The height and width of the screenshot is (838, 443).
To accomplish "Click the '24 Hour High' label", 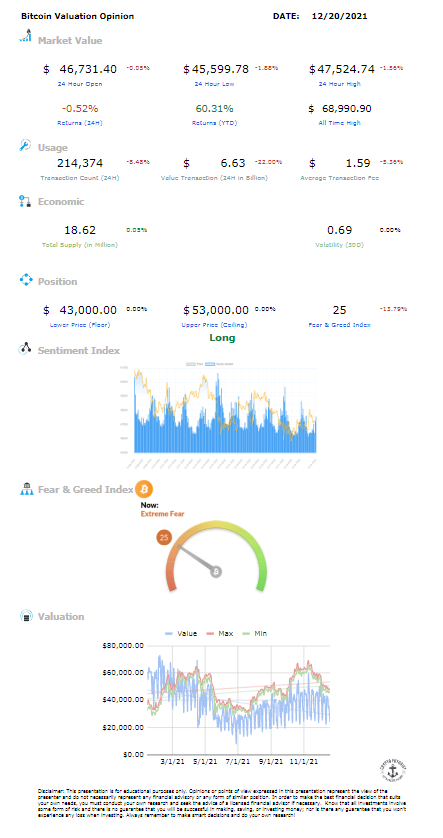I will (339, 84).
